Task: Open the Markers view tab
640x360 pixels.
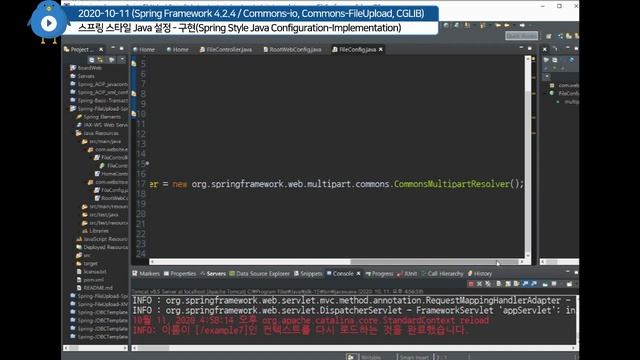Action: click(x=146, y=273)
